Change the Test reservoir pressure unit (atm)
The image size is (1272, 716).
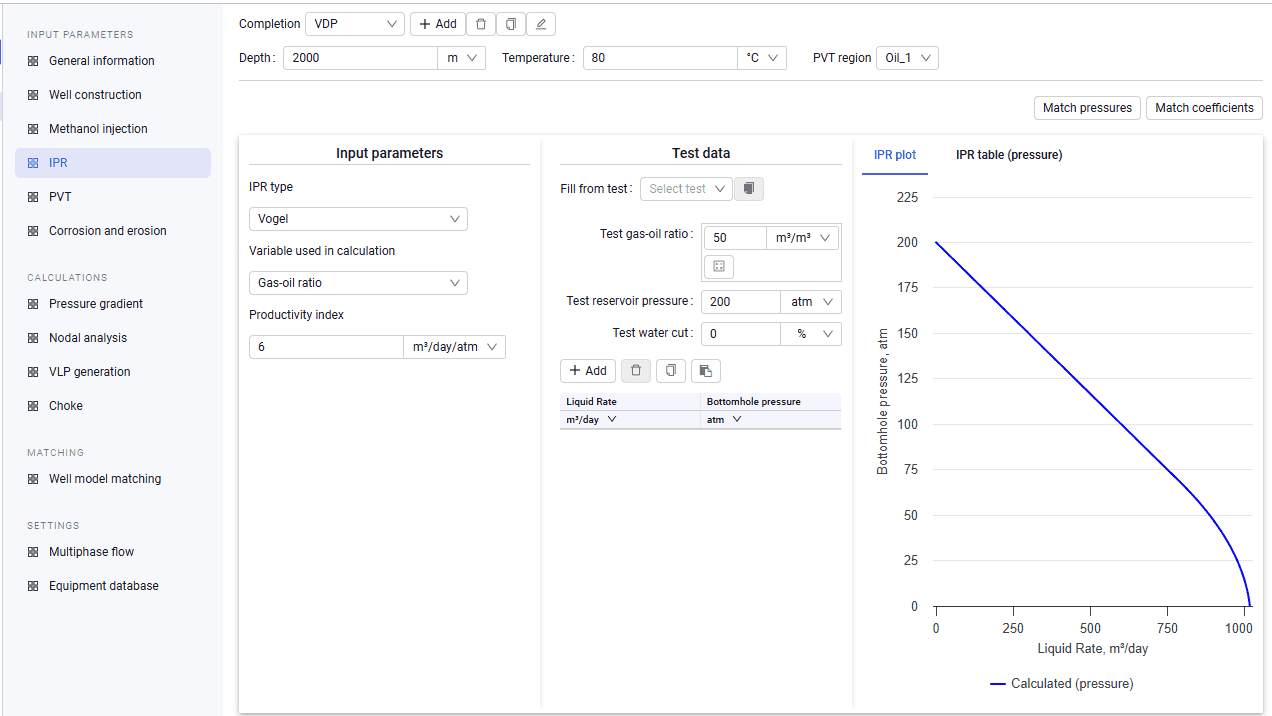pyautogui.click(x=811, y=302)
